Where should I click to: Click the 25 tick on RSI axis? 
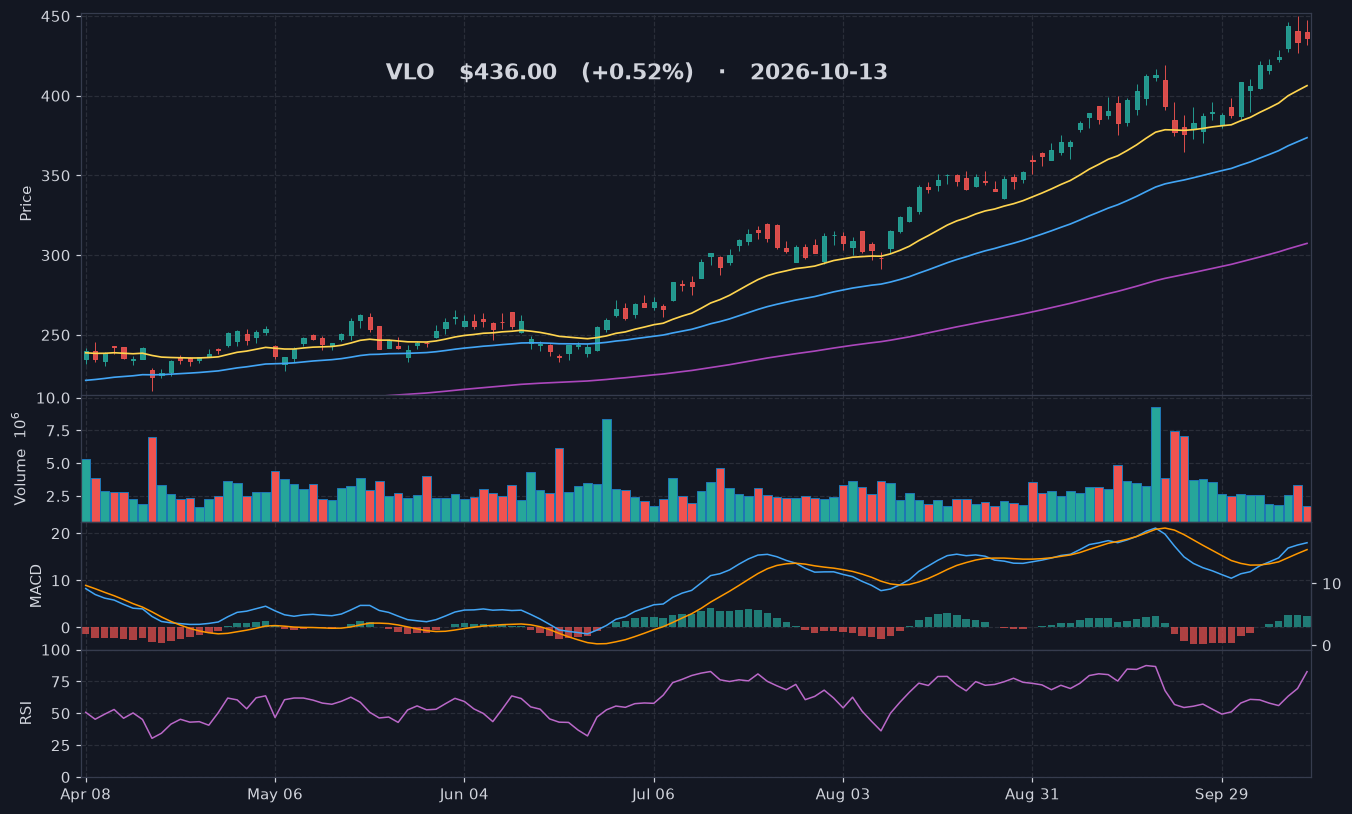point(60,746)
